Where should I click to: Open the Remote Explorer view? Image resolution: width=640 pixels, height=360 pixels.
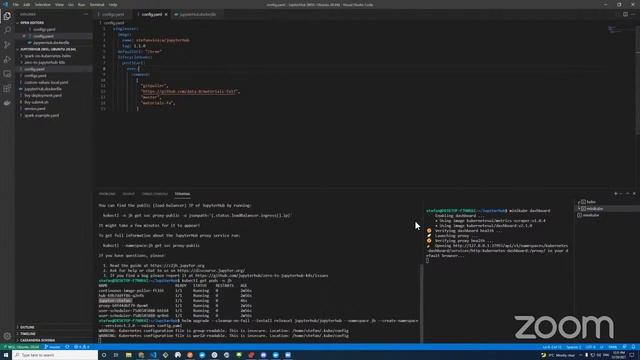[7, 74]
